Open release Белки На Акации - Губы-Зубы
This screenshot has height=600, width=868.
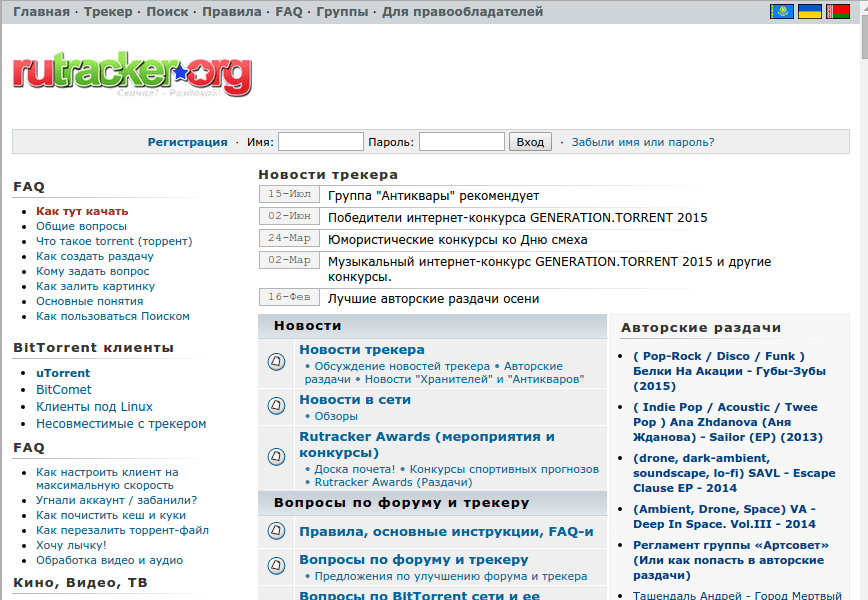(730, 371)
